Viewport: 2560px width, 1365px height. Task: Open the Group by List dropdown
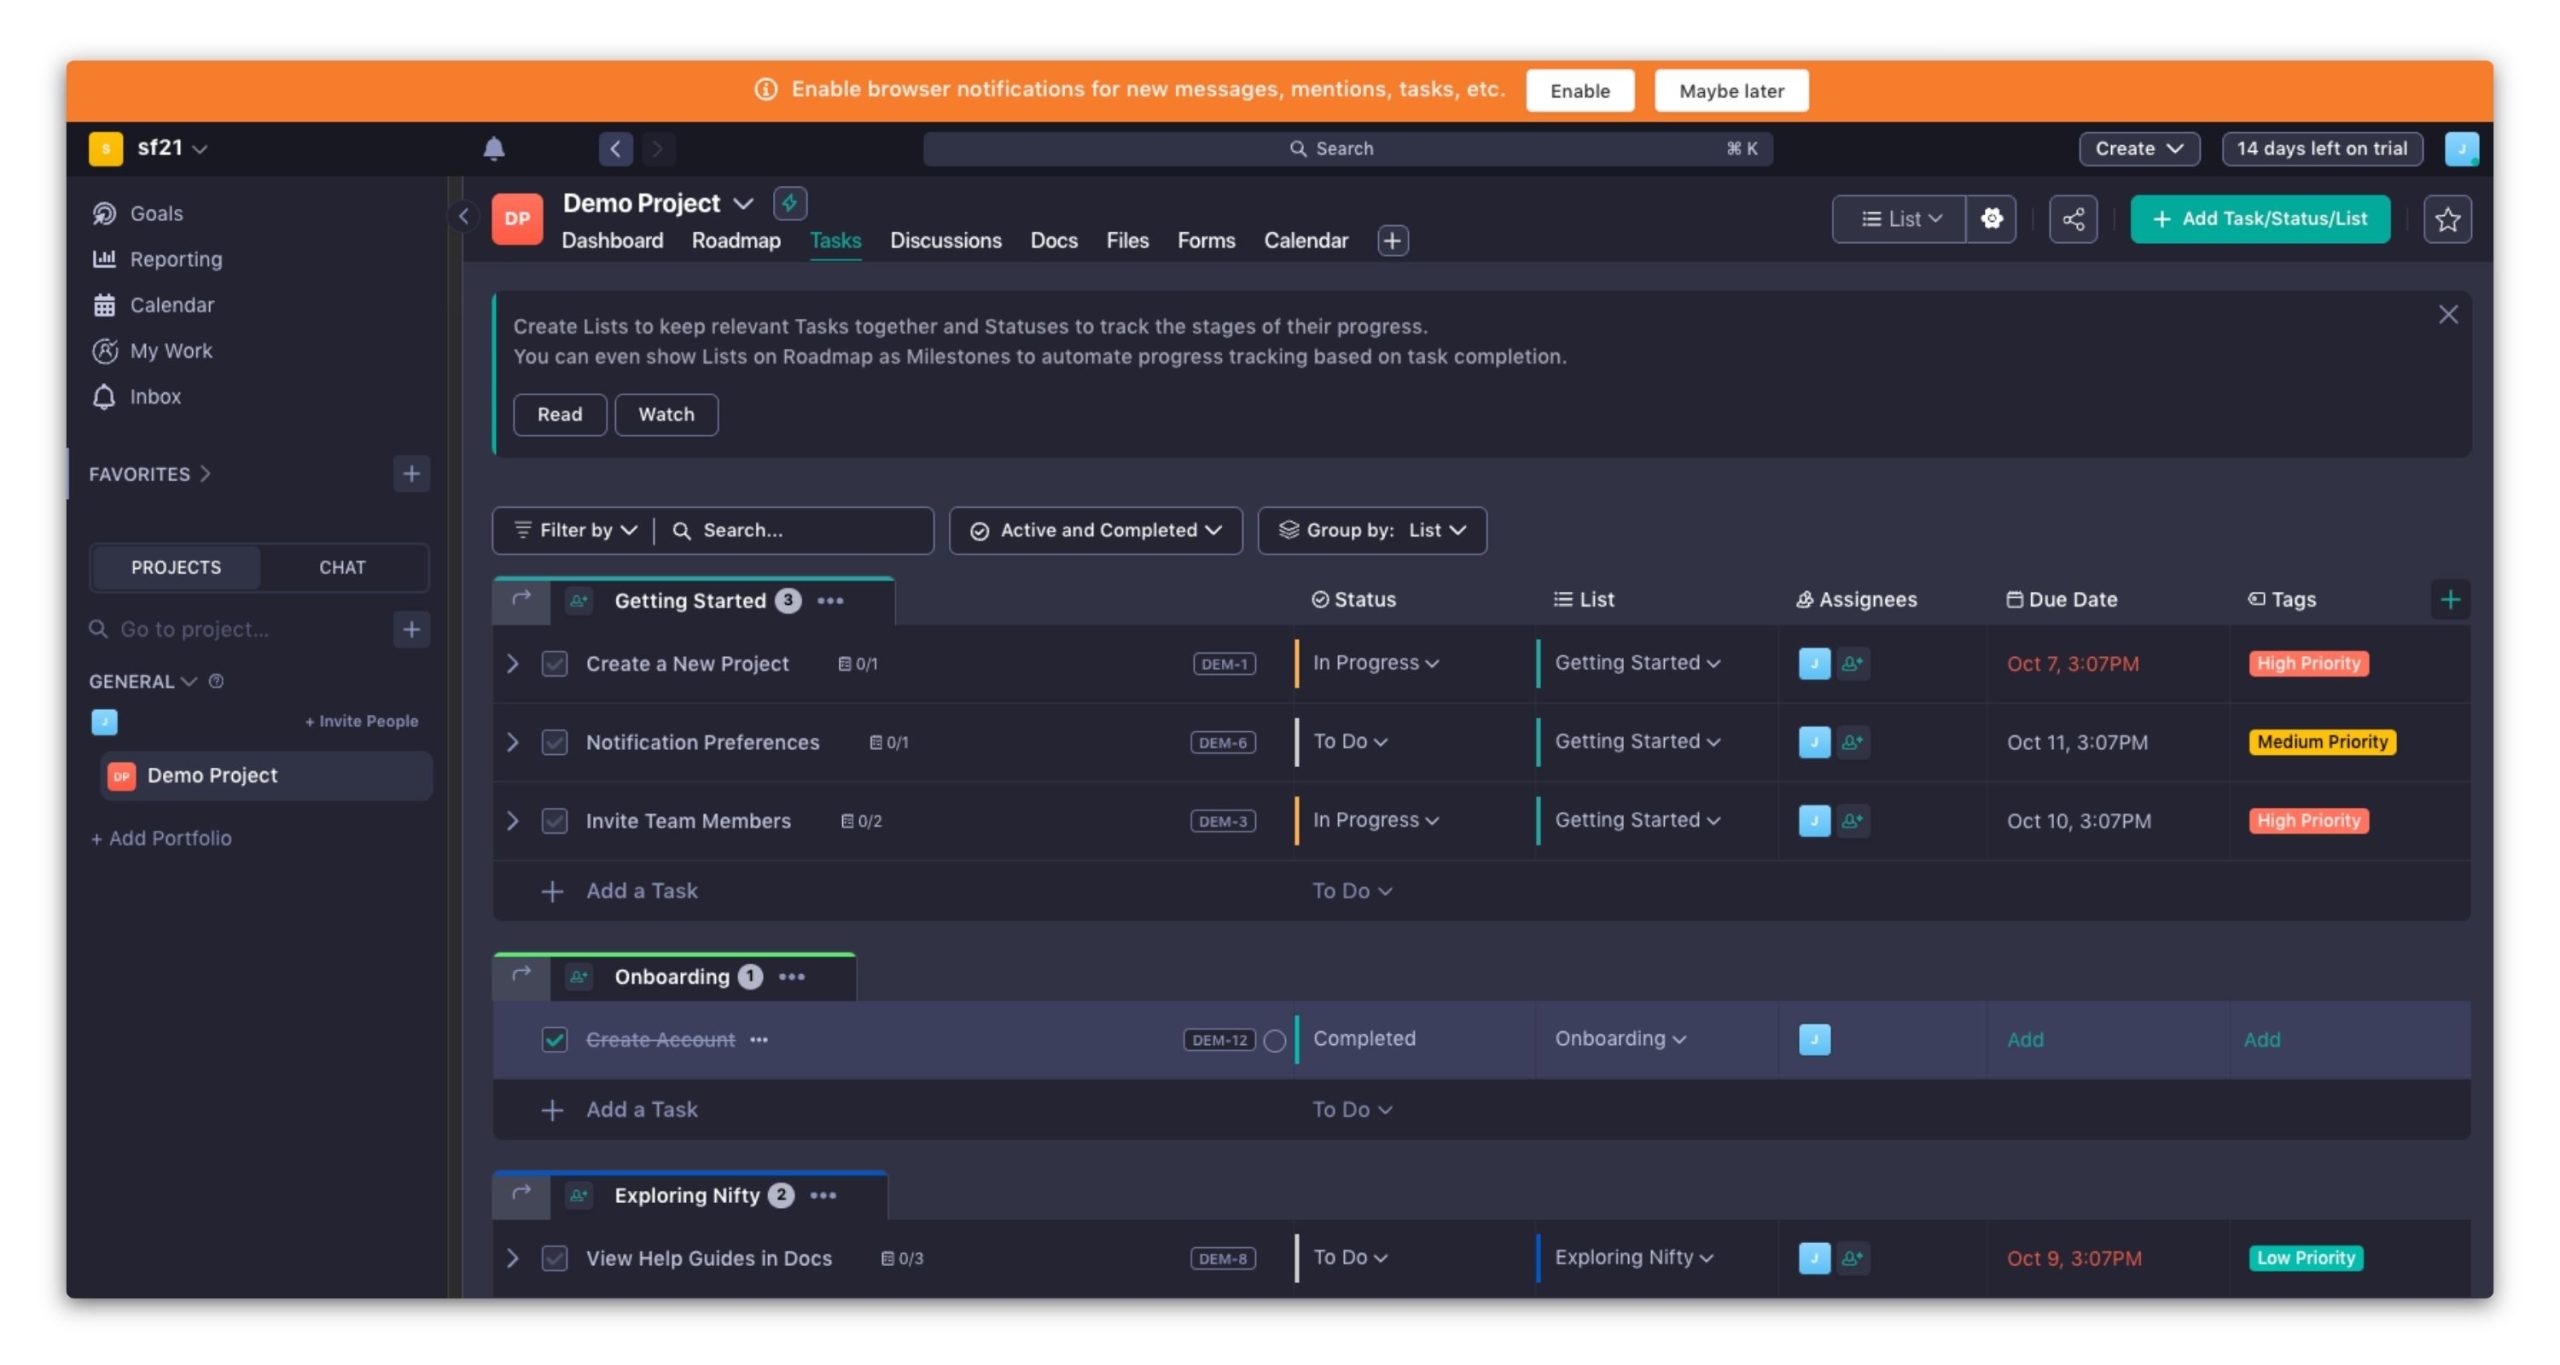tap(1372, 530)
